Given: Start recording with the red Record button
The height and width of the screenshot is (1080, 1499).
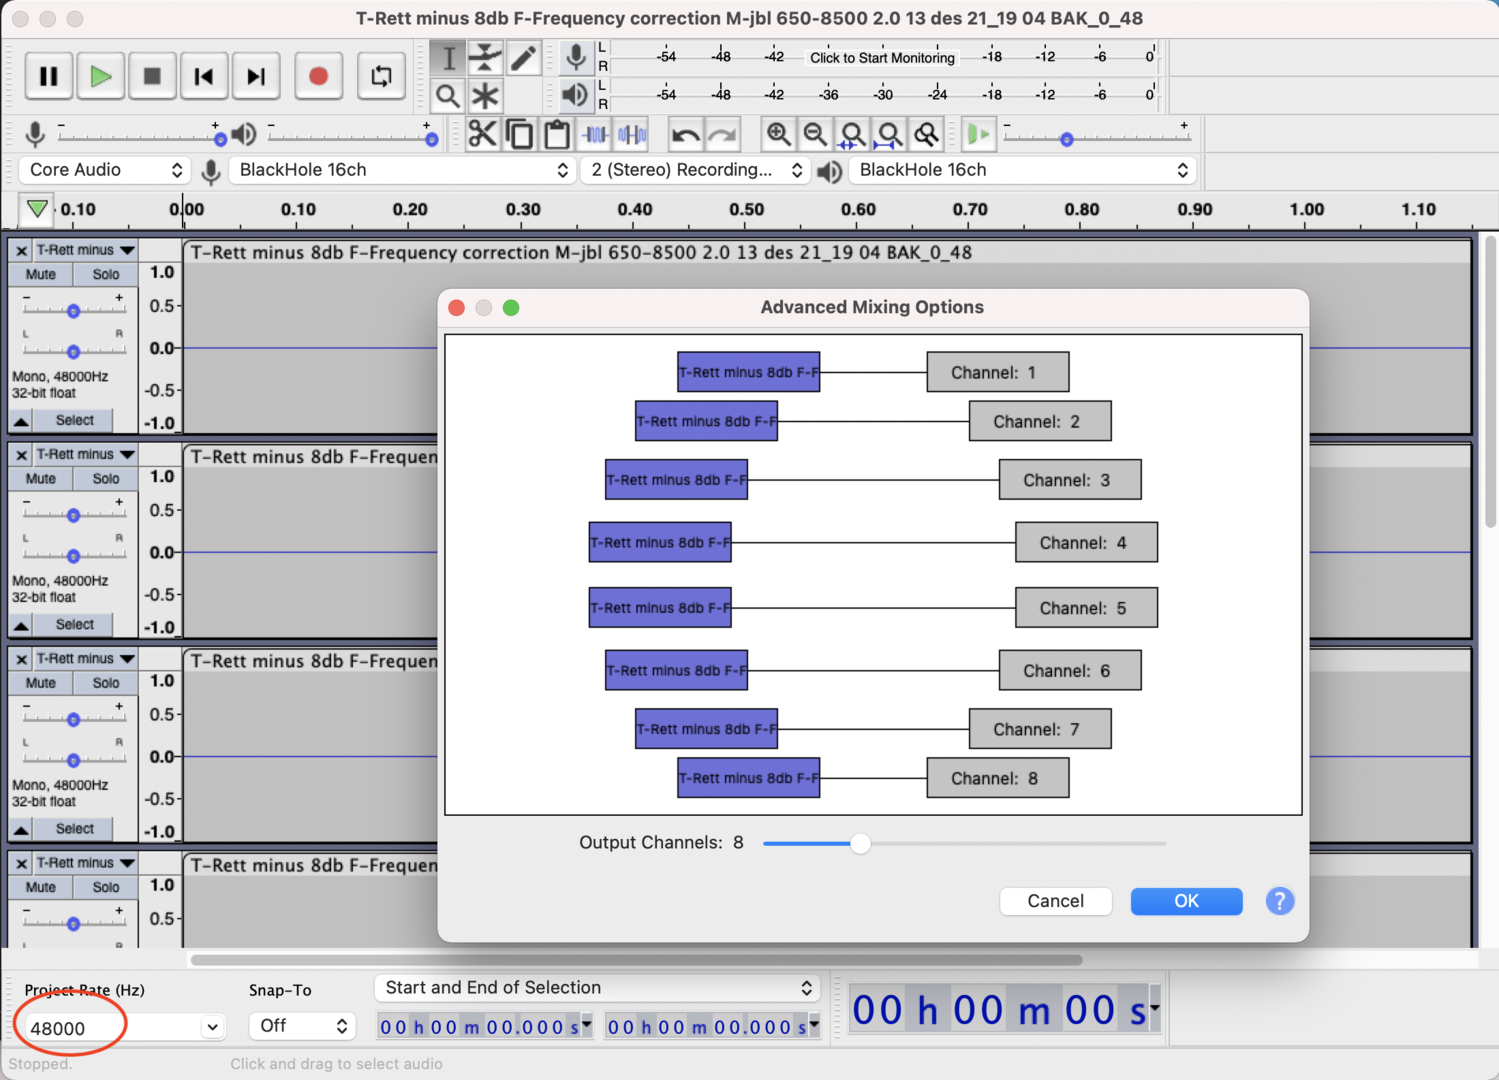Looking at the screenshot, I should tap(319, 76).
